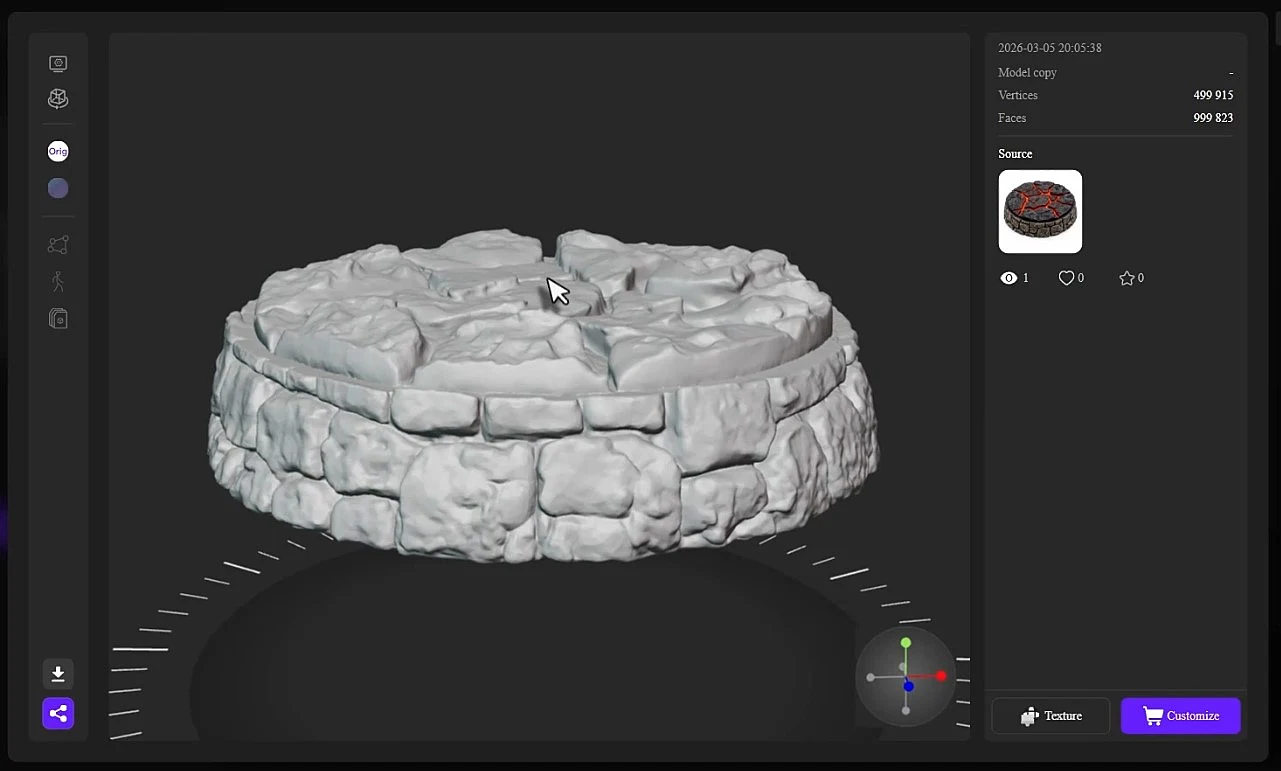Click the eye views counter icon

point(1008,278)
